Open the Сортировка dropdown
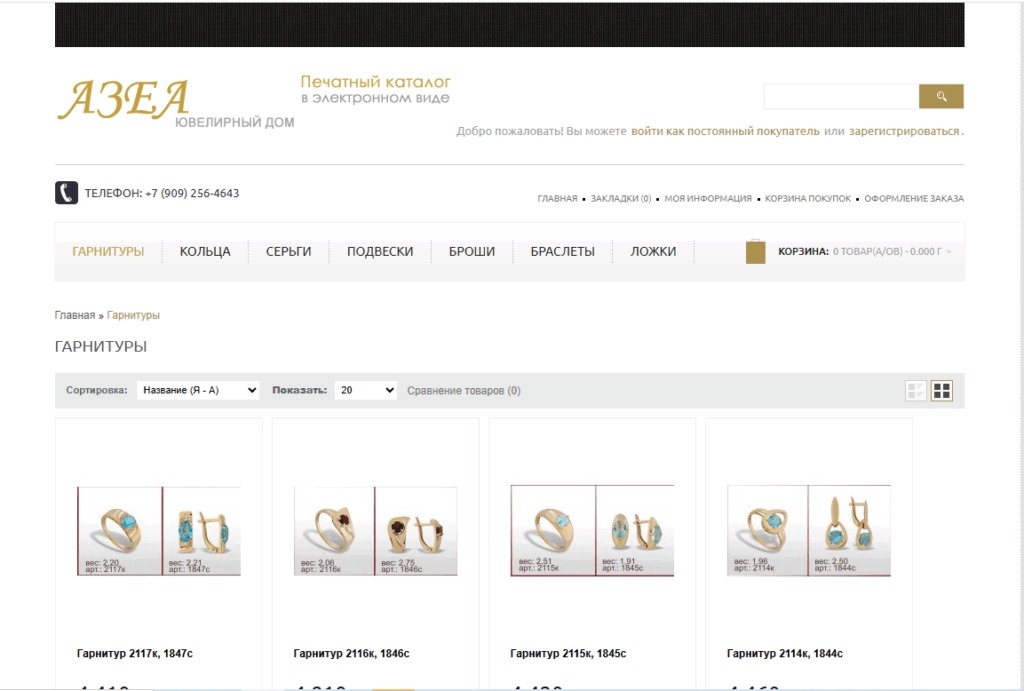Viewport: 1024px width, 691px height. click(x=198, y=390)
